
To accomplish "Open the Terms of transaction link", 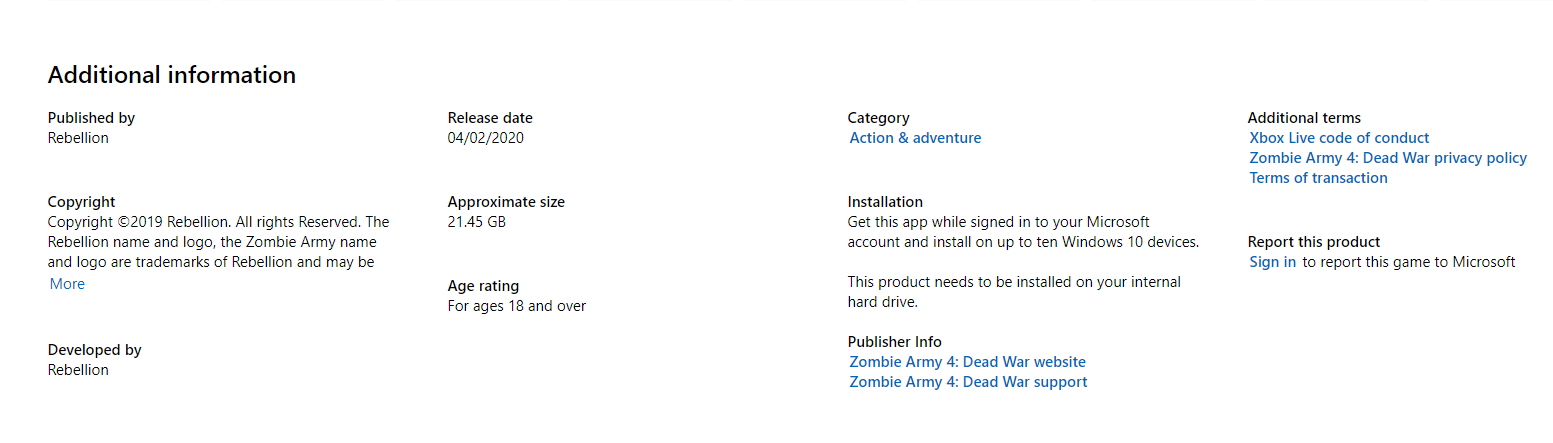I will 1318,178.
